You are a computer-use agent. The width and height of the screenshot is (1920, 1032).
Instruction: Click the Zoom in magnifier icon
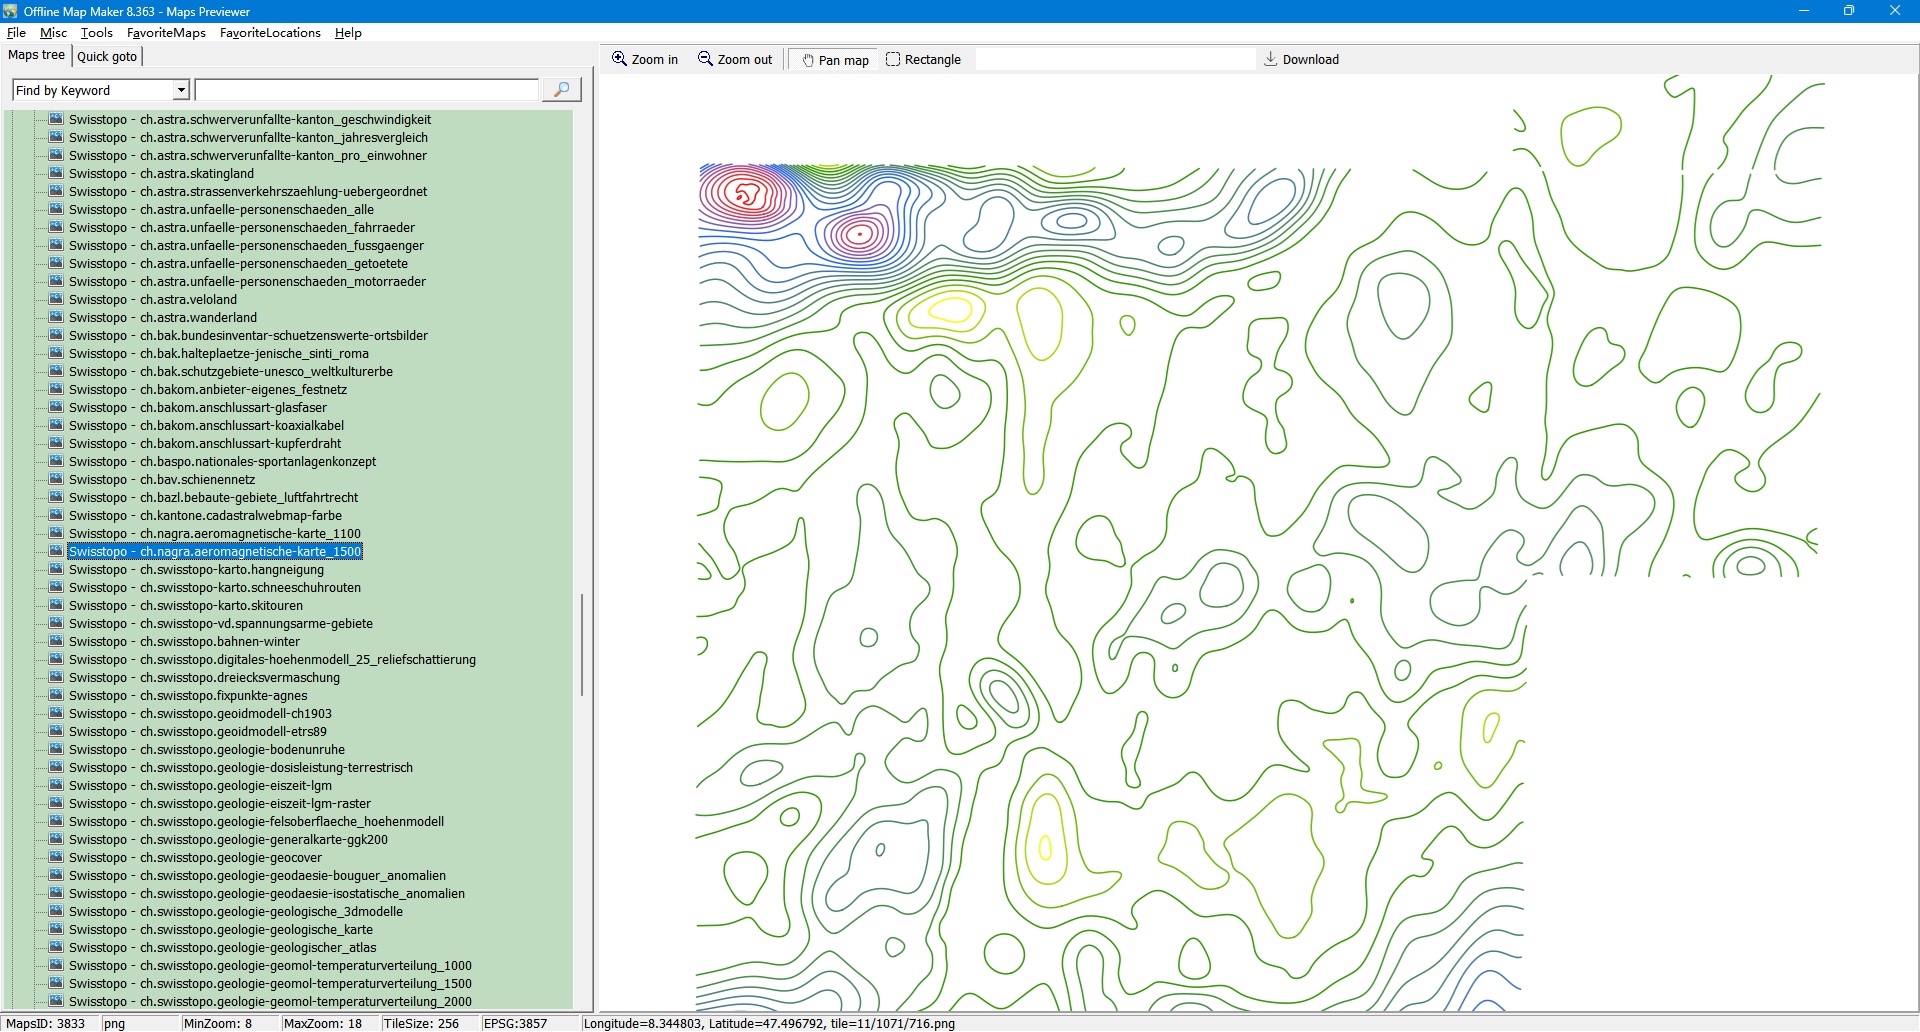(x=620, y=59)
